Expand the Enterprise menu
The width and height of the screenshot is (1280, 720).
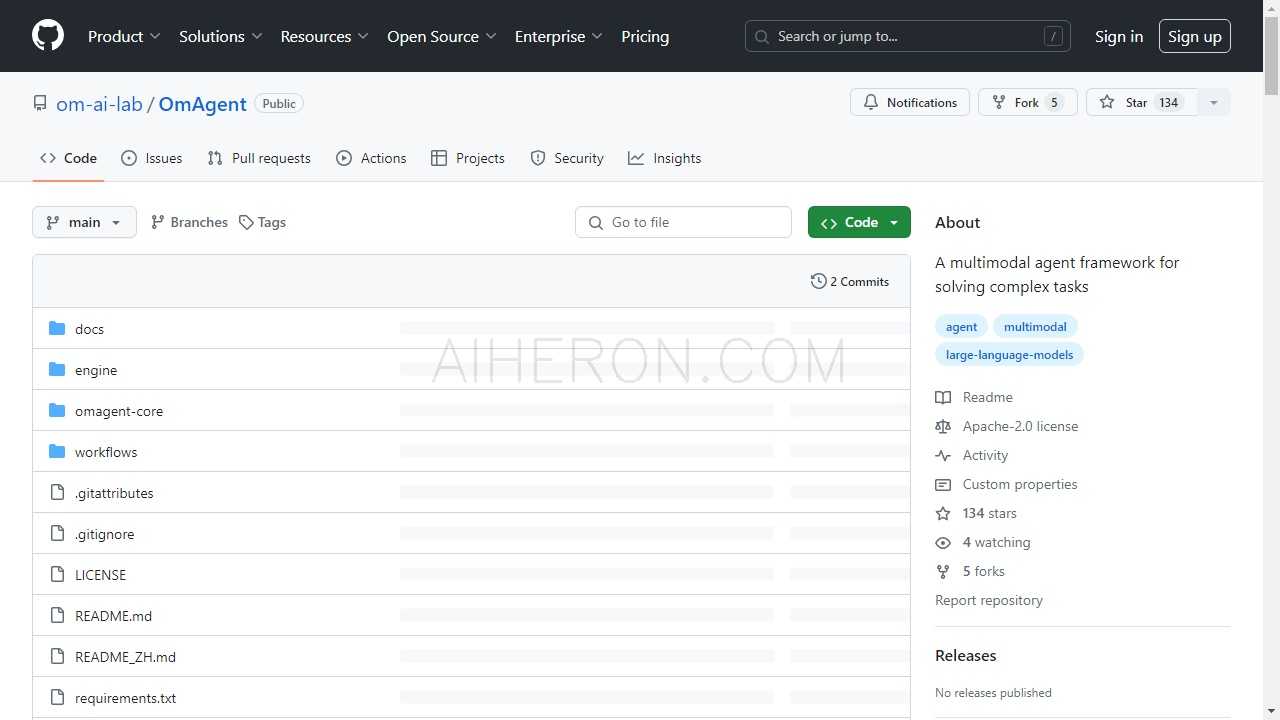[559, 36]
